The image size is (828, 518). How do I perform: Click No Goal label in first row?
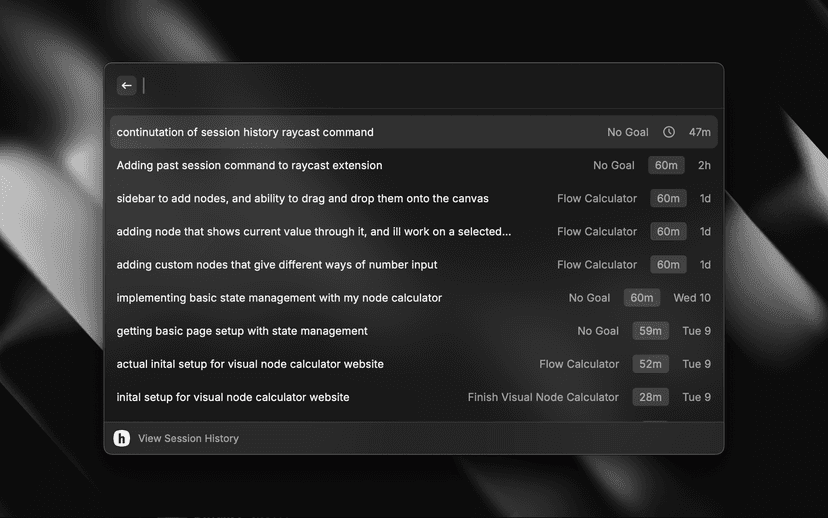point(627,132)
